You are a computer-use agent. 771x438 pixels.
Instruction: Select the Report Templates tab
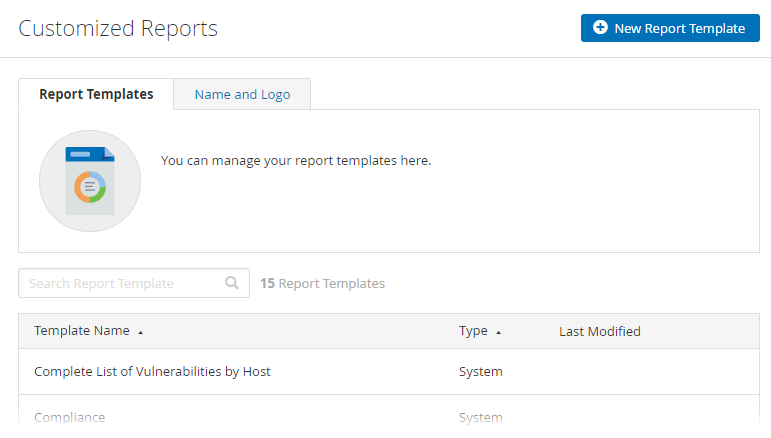[x=96, y=94]
